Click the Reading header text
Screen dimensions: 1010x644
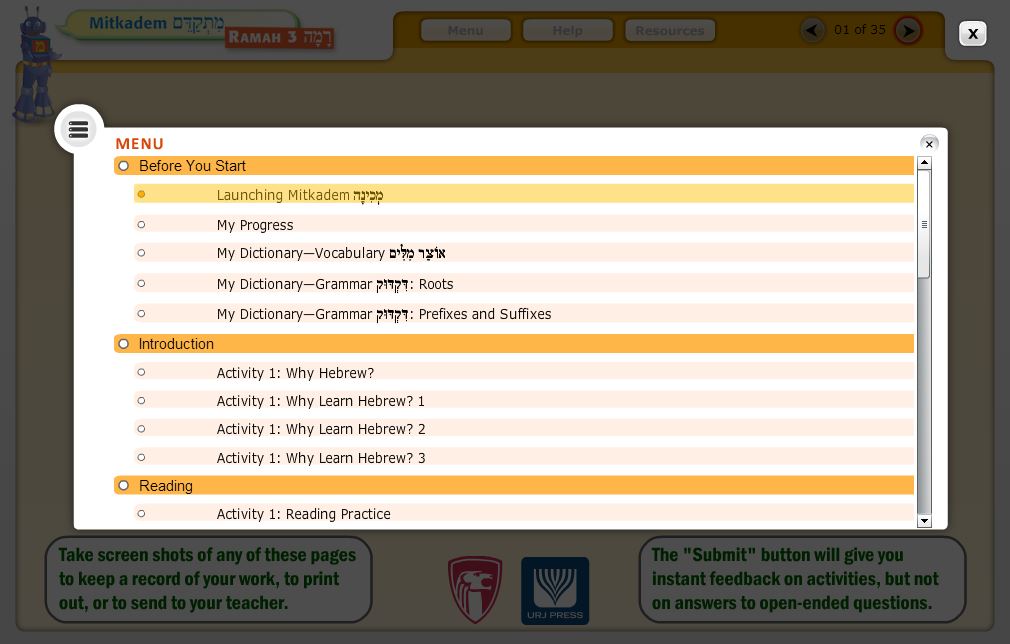click(166, 486)
